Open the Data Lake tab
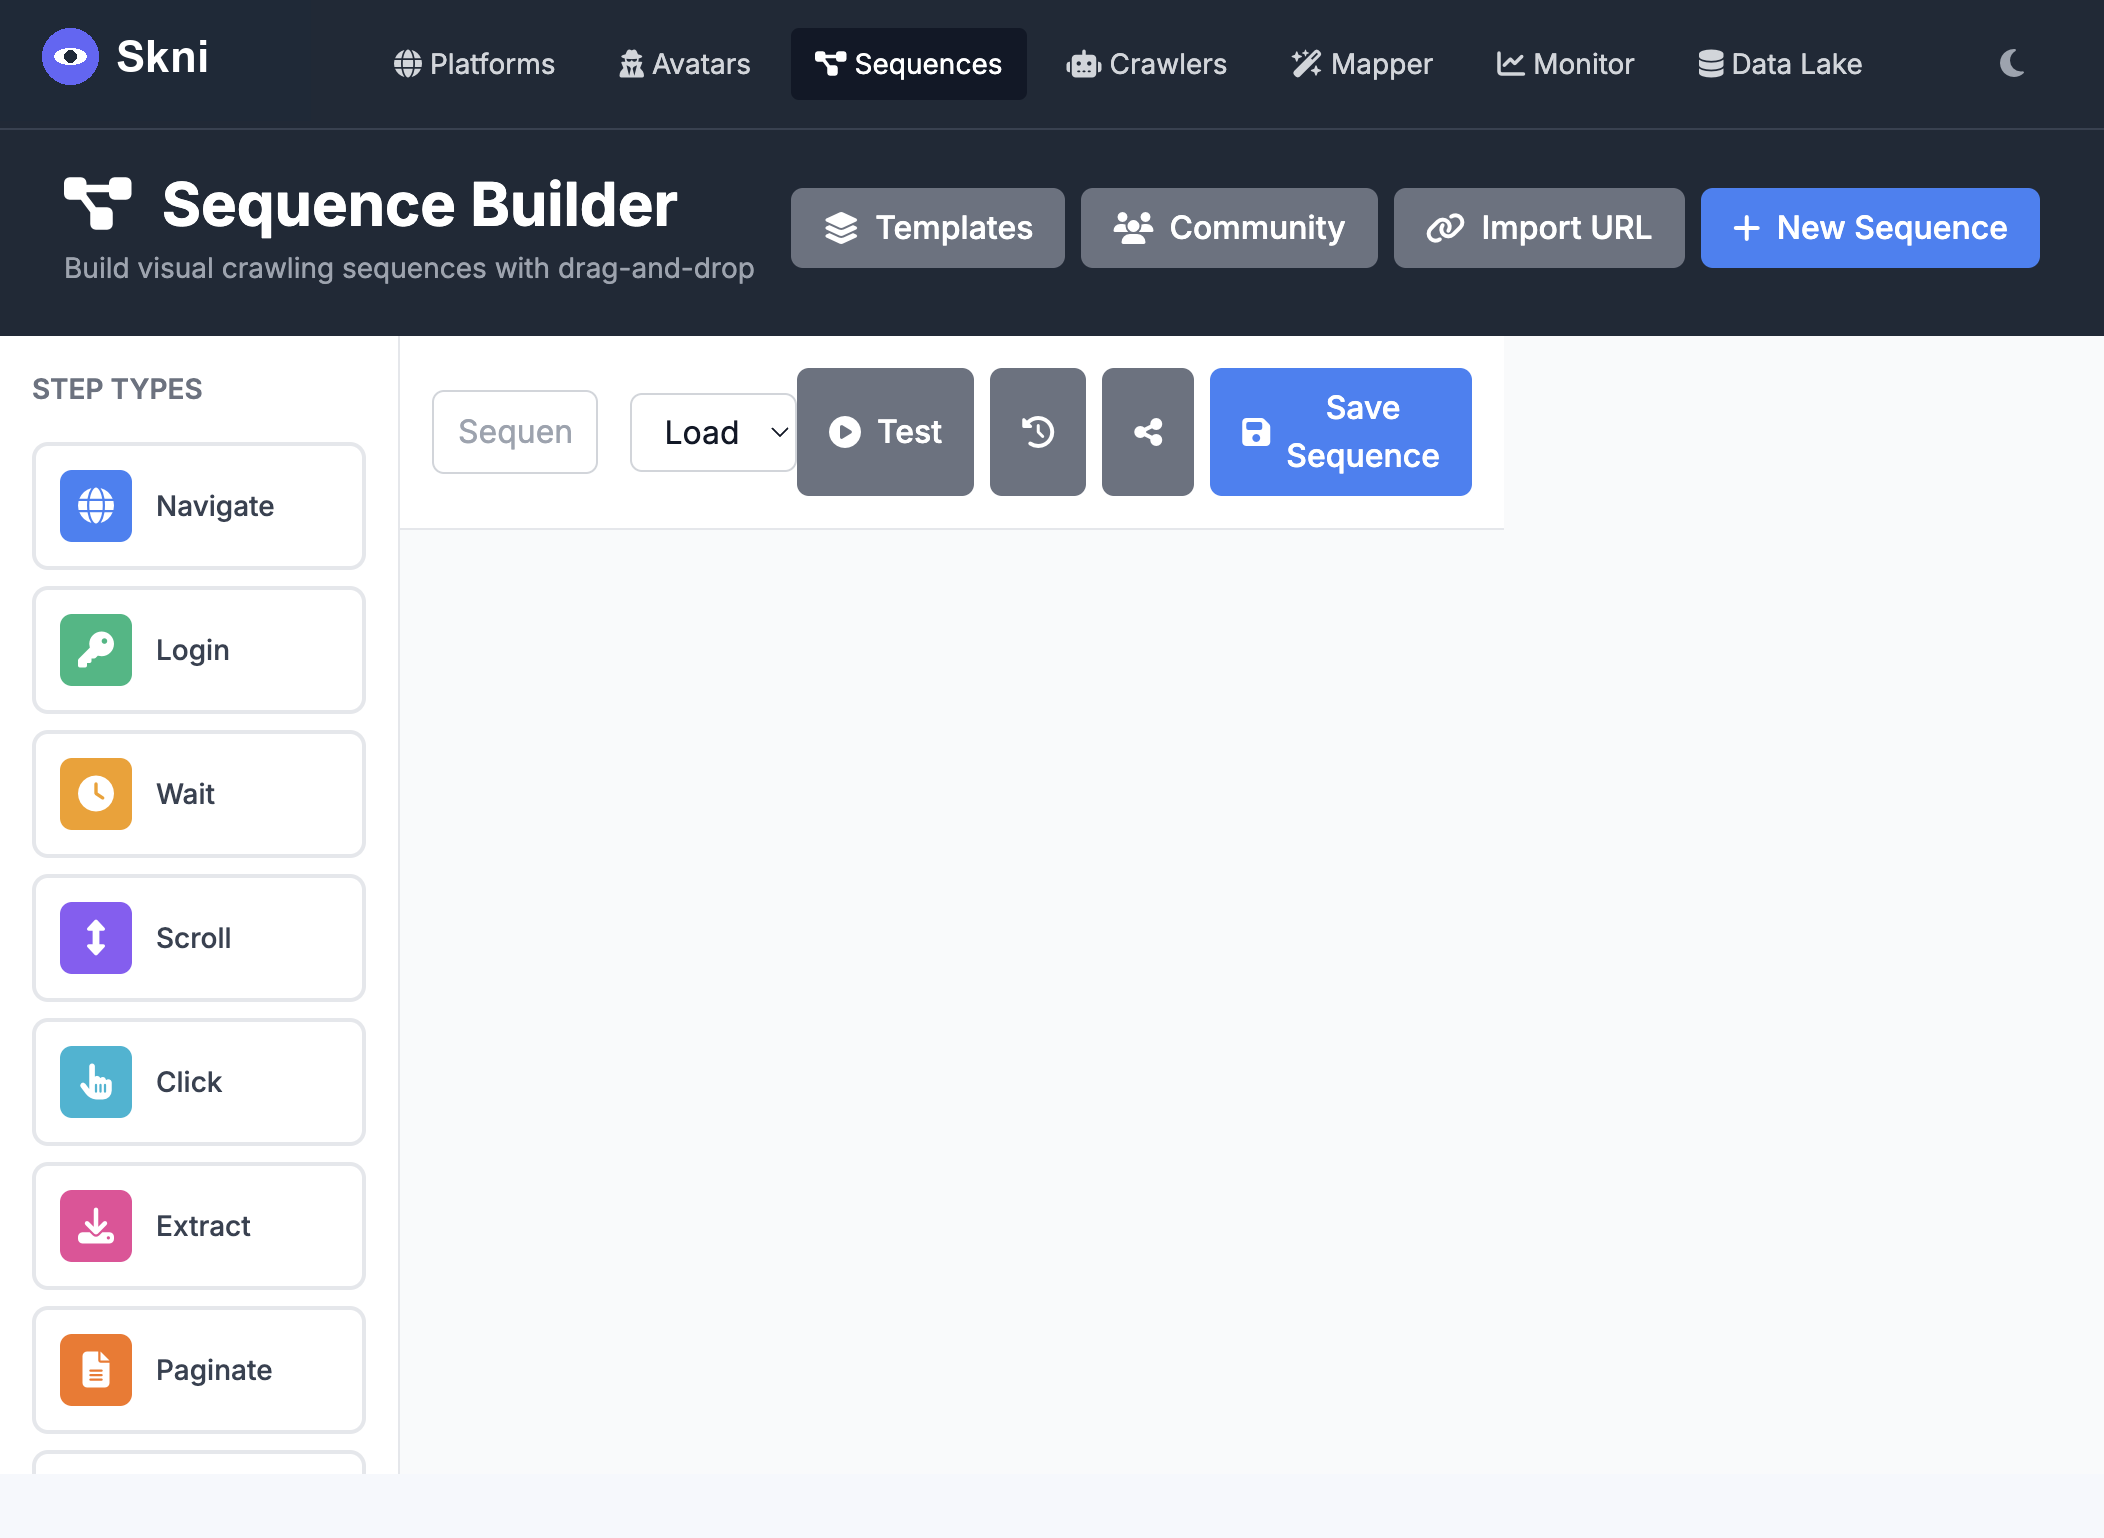 click(1780, 64)
